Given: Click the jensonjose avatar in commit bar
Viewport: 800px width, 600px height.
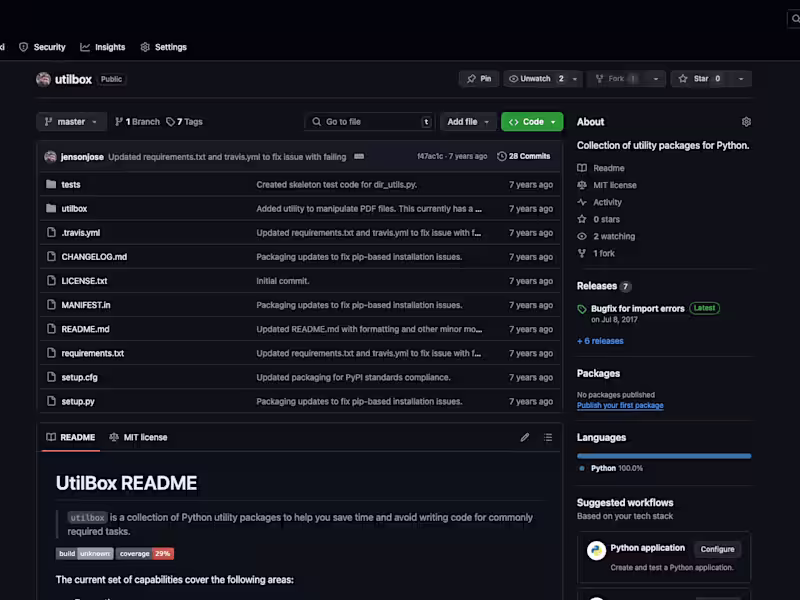Looking at the screenshot, I should click(50, 156).
